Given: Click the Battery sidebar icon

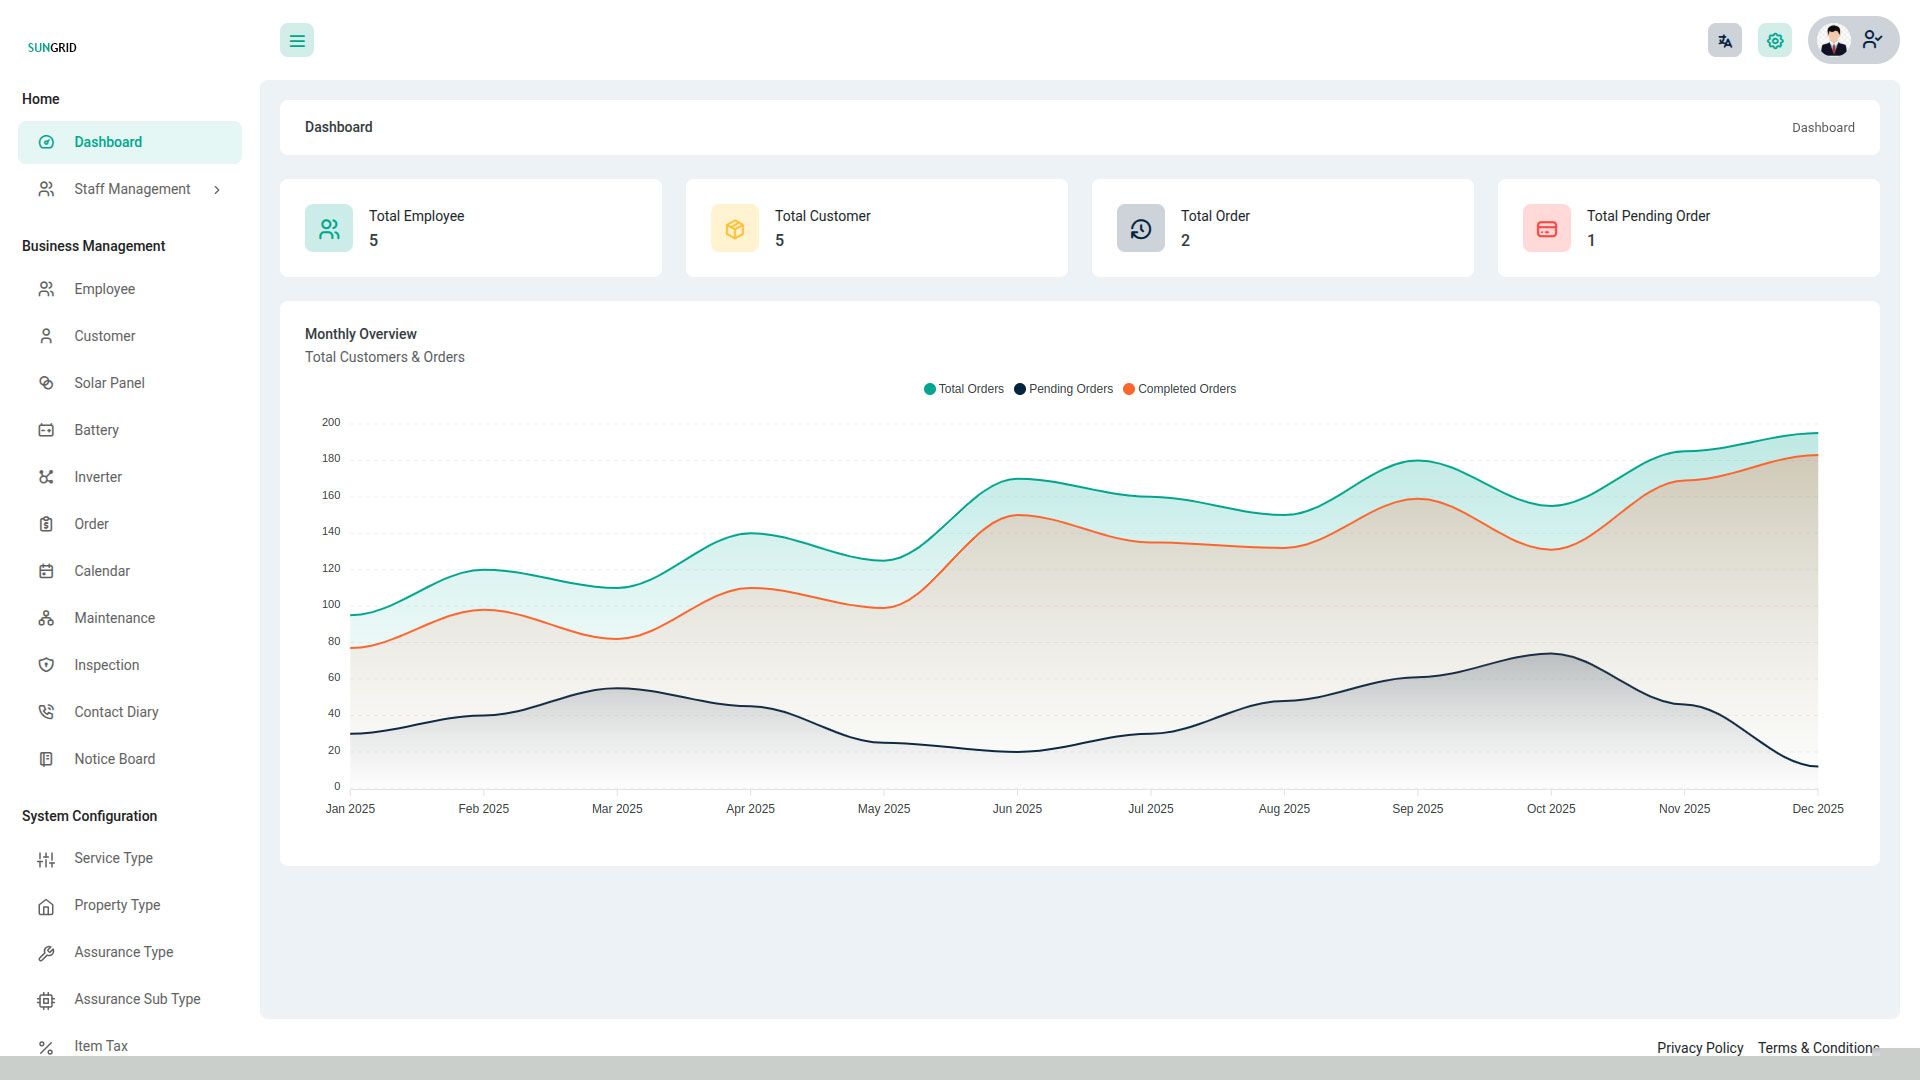Looking at the screenshot, I should click(46, 430).
